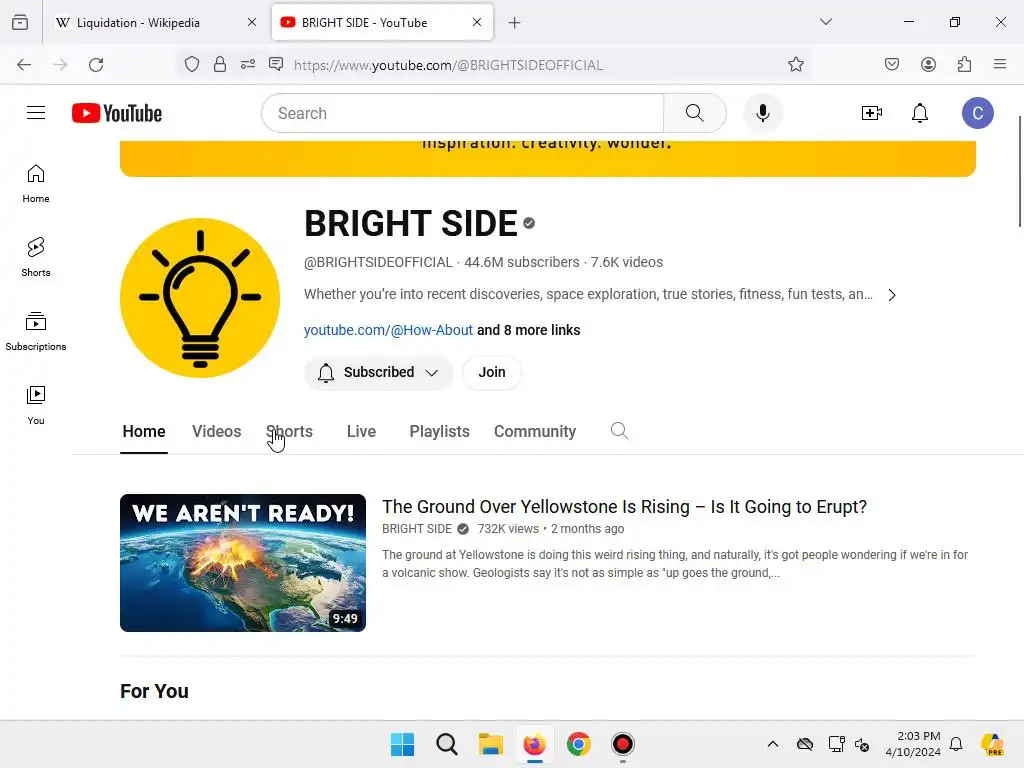Show hidden system tray icons
Image resolution: width=1024 pixels, height=768 pixels.
[x=773, y=744]
